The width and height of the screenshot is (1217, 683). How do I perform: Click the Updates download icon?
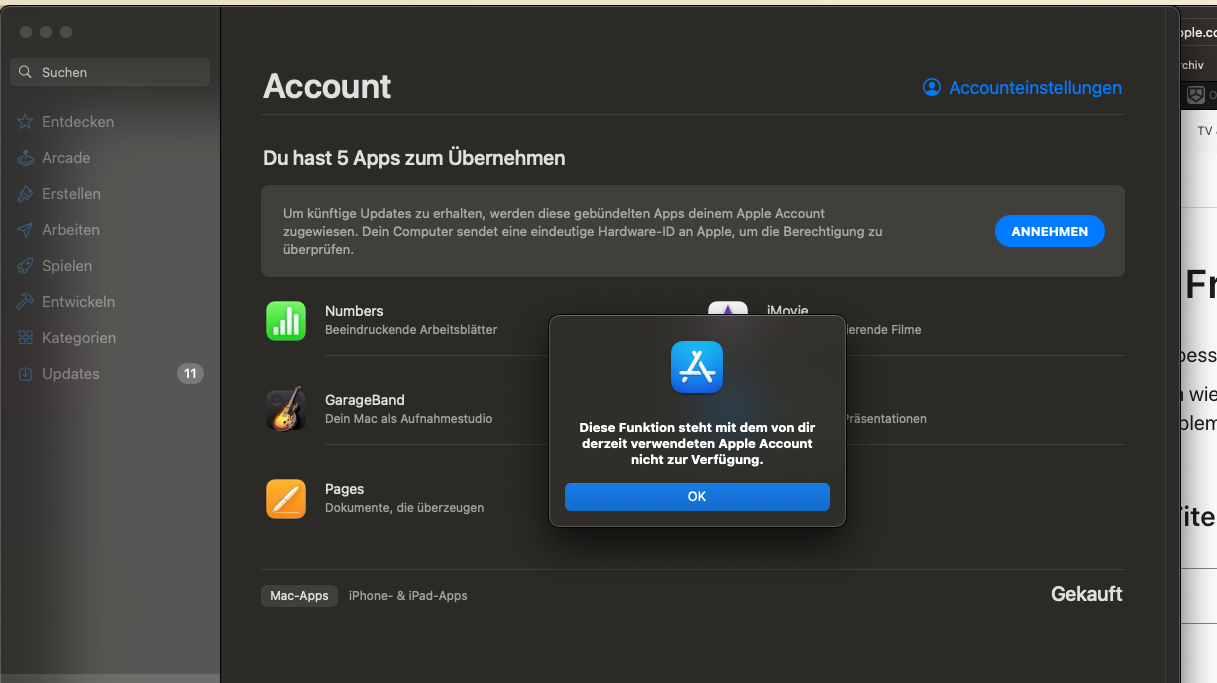(x=25, y=374)
